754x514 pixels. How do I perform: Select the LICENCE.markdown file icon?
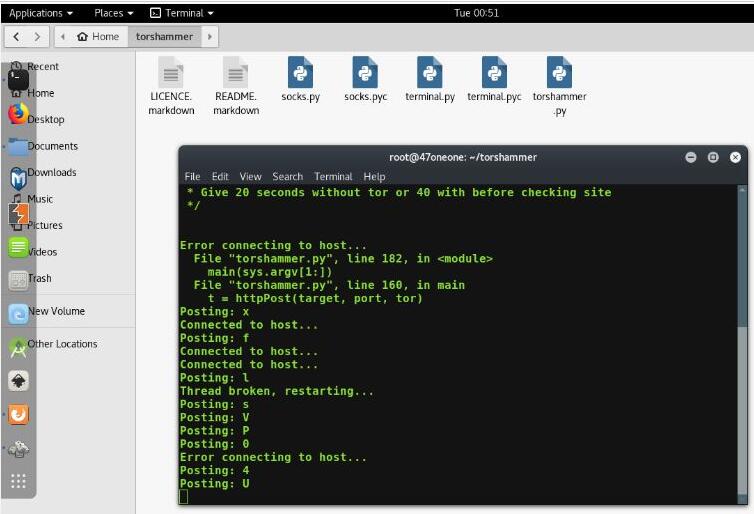coord(172,74)
